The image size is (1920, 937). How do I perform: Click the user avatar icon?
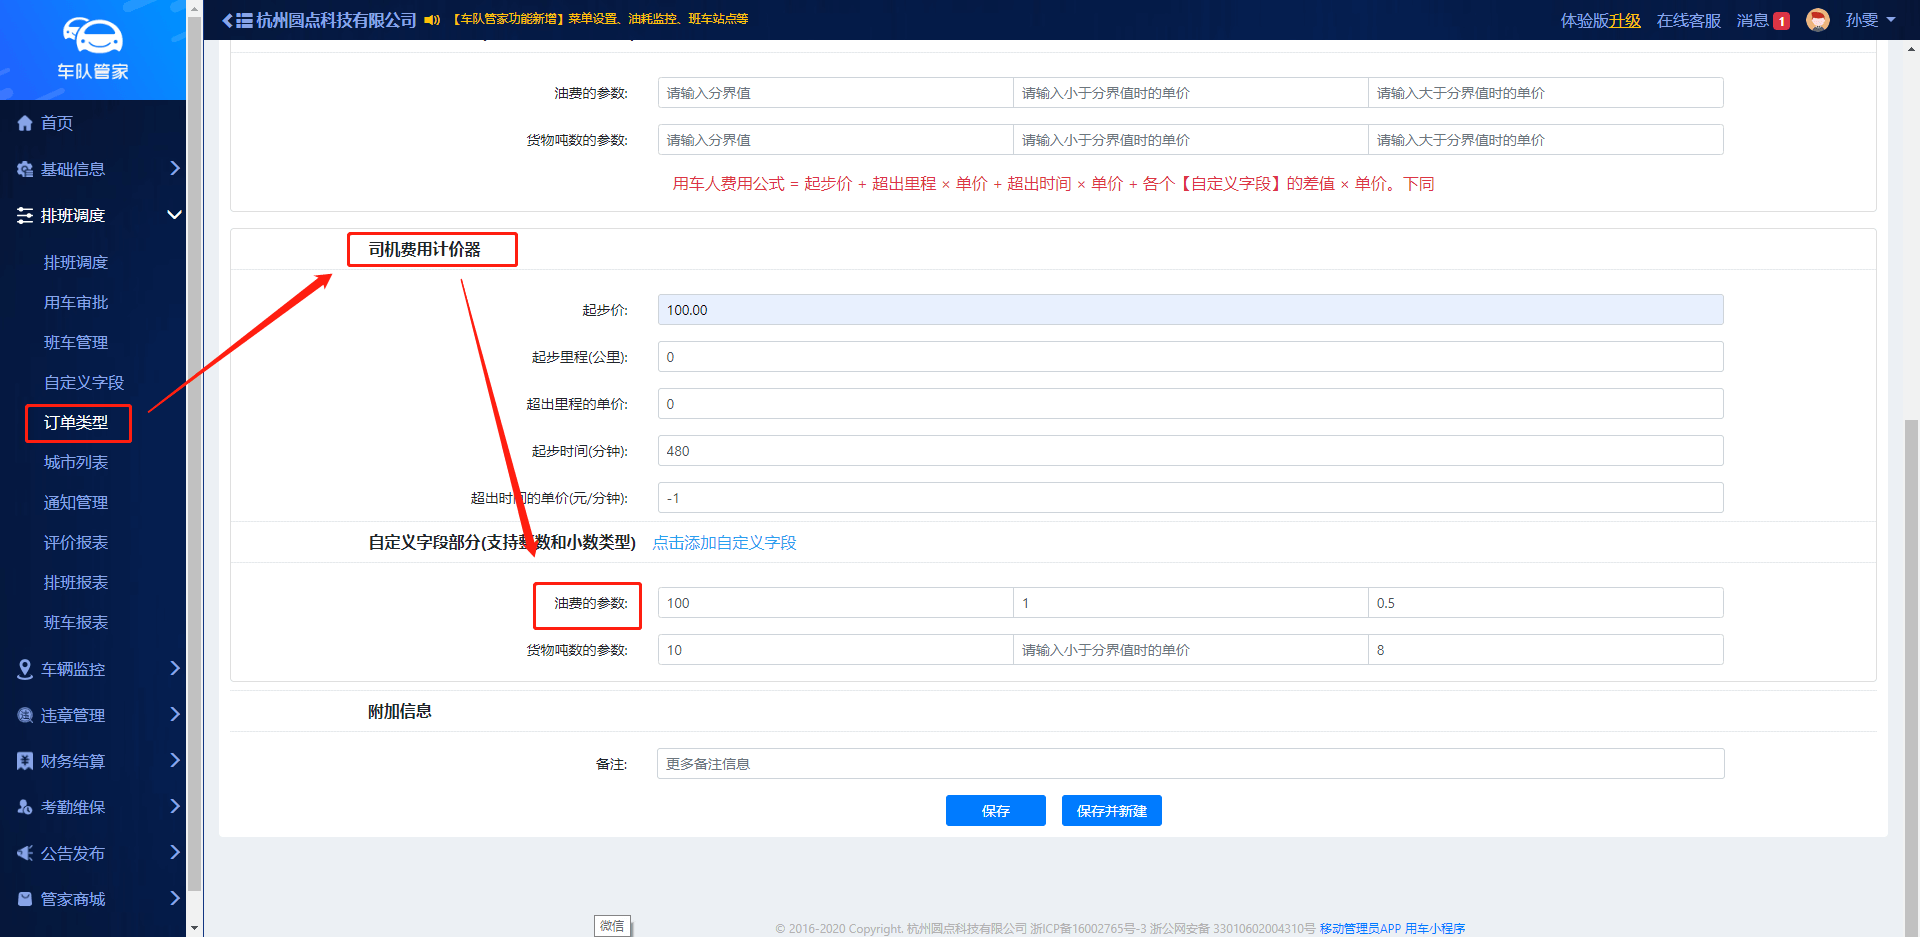1817,20
